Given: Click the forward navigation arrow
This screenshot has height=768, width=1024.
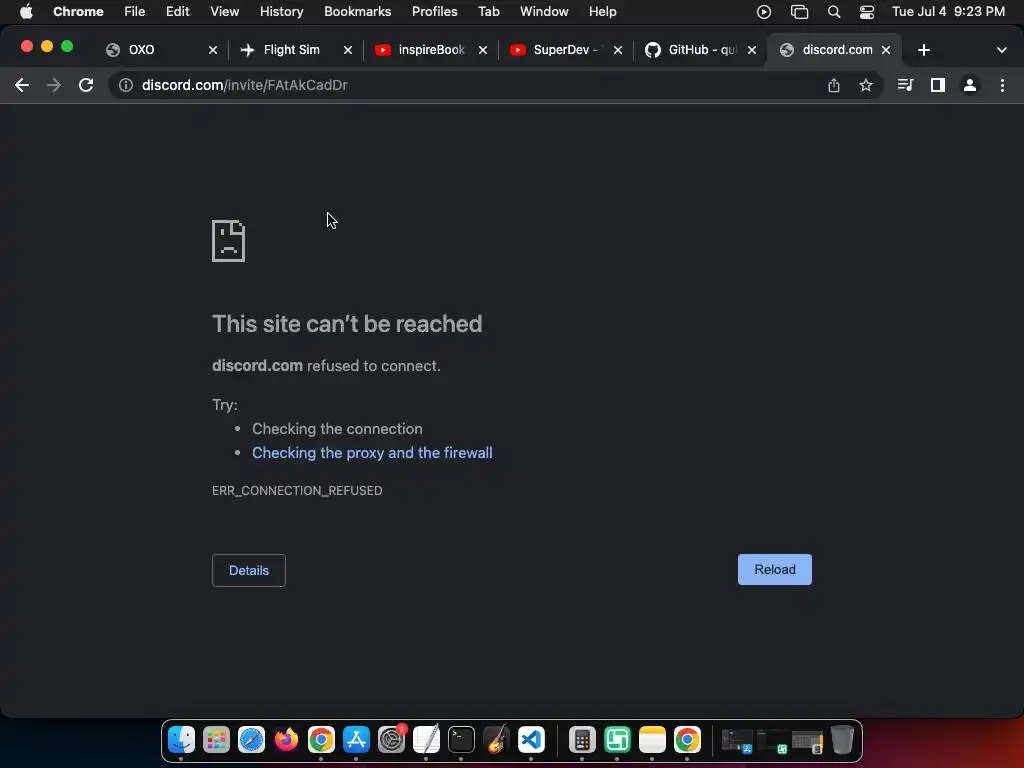Looking at the screenshot, I should (x=54, y=85).
